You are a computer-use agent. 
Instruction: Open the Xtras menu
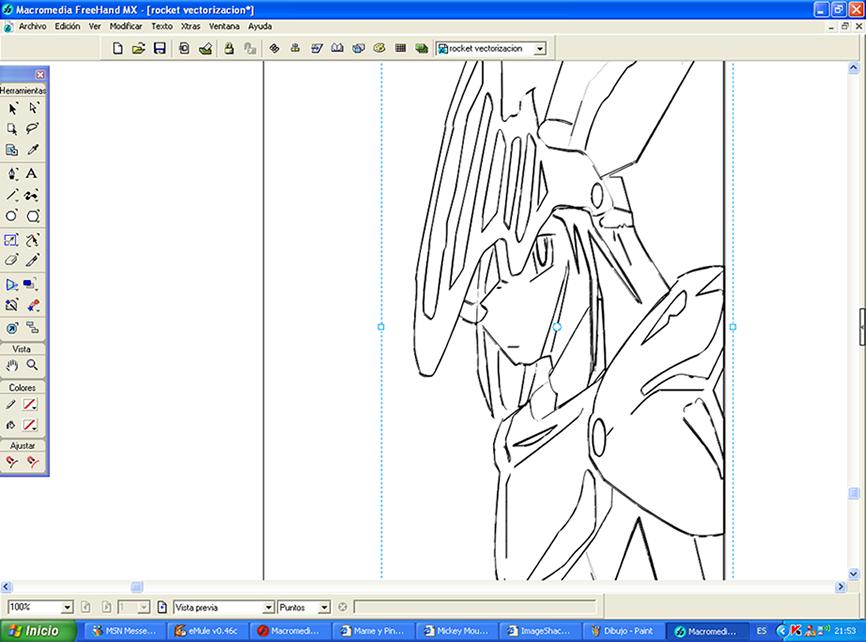pyautogui.click(x=191, y=26)
